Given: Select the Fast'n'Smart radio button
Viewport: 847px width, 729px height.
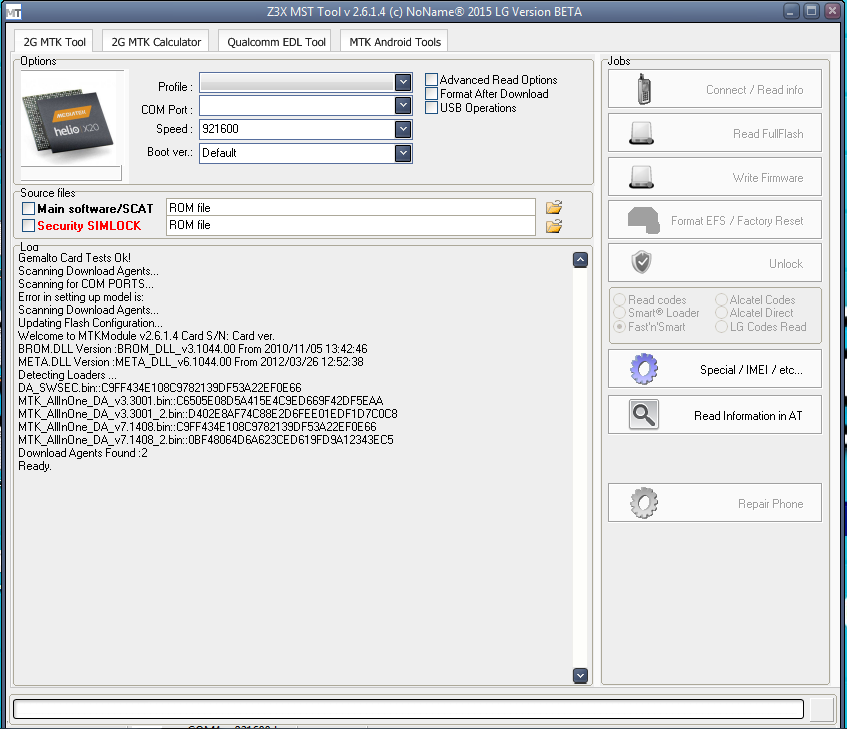Looking at the screenshot, I should coord(620,327).
